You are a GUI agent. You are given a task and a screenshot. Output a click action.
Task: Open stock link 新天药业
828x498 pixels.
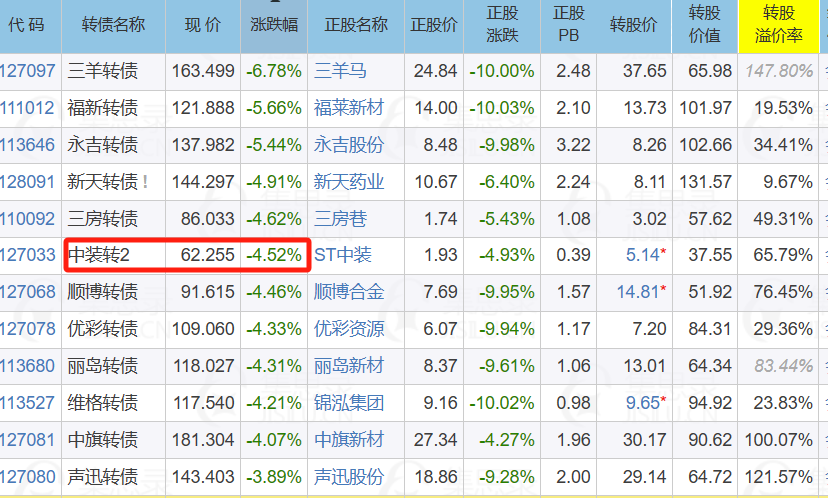click(349, 182)
